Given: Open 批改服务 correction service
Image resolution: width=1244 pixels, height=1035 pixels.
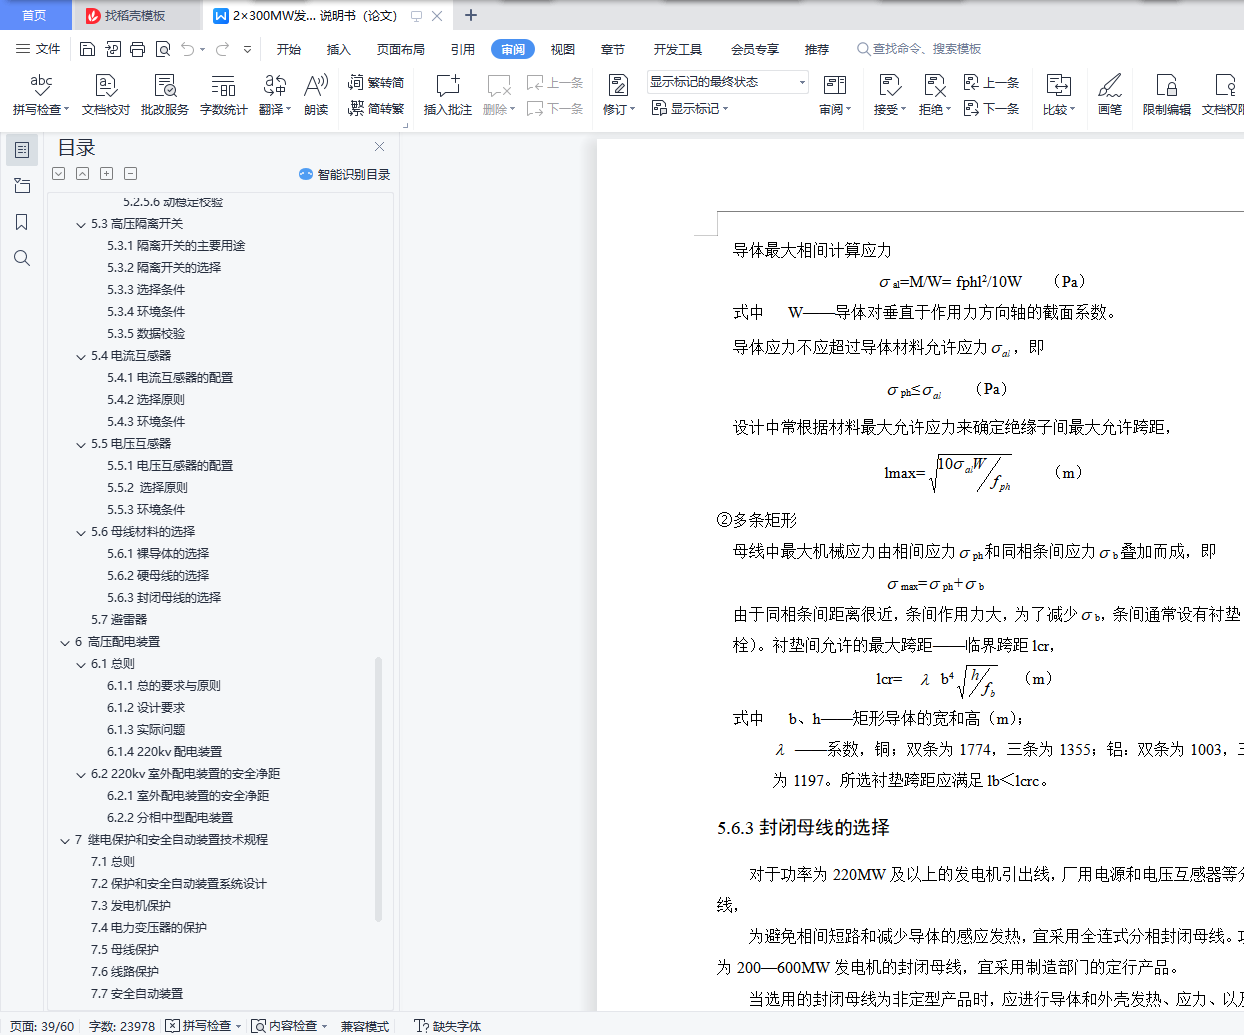Looking at the screenshot, I should click(165, 95).
